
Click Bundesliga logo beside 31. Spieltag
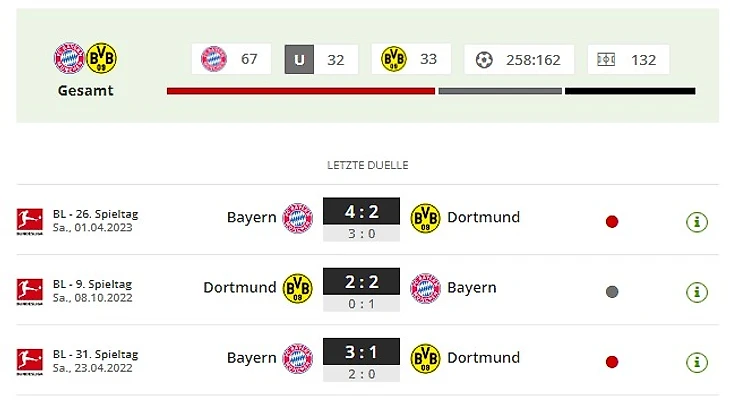click(x=30, y=362)
